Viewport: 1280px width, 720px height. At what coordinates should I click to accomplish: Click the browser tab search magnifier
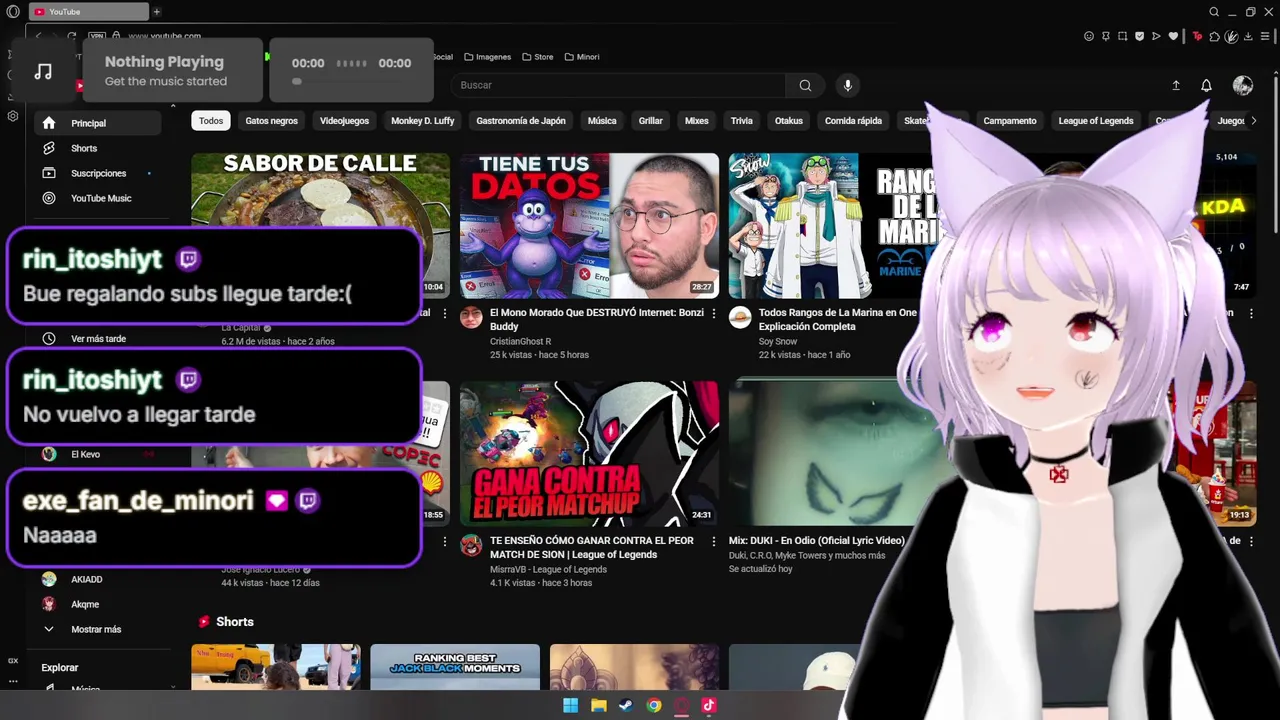tap(1214, 12)
